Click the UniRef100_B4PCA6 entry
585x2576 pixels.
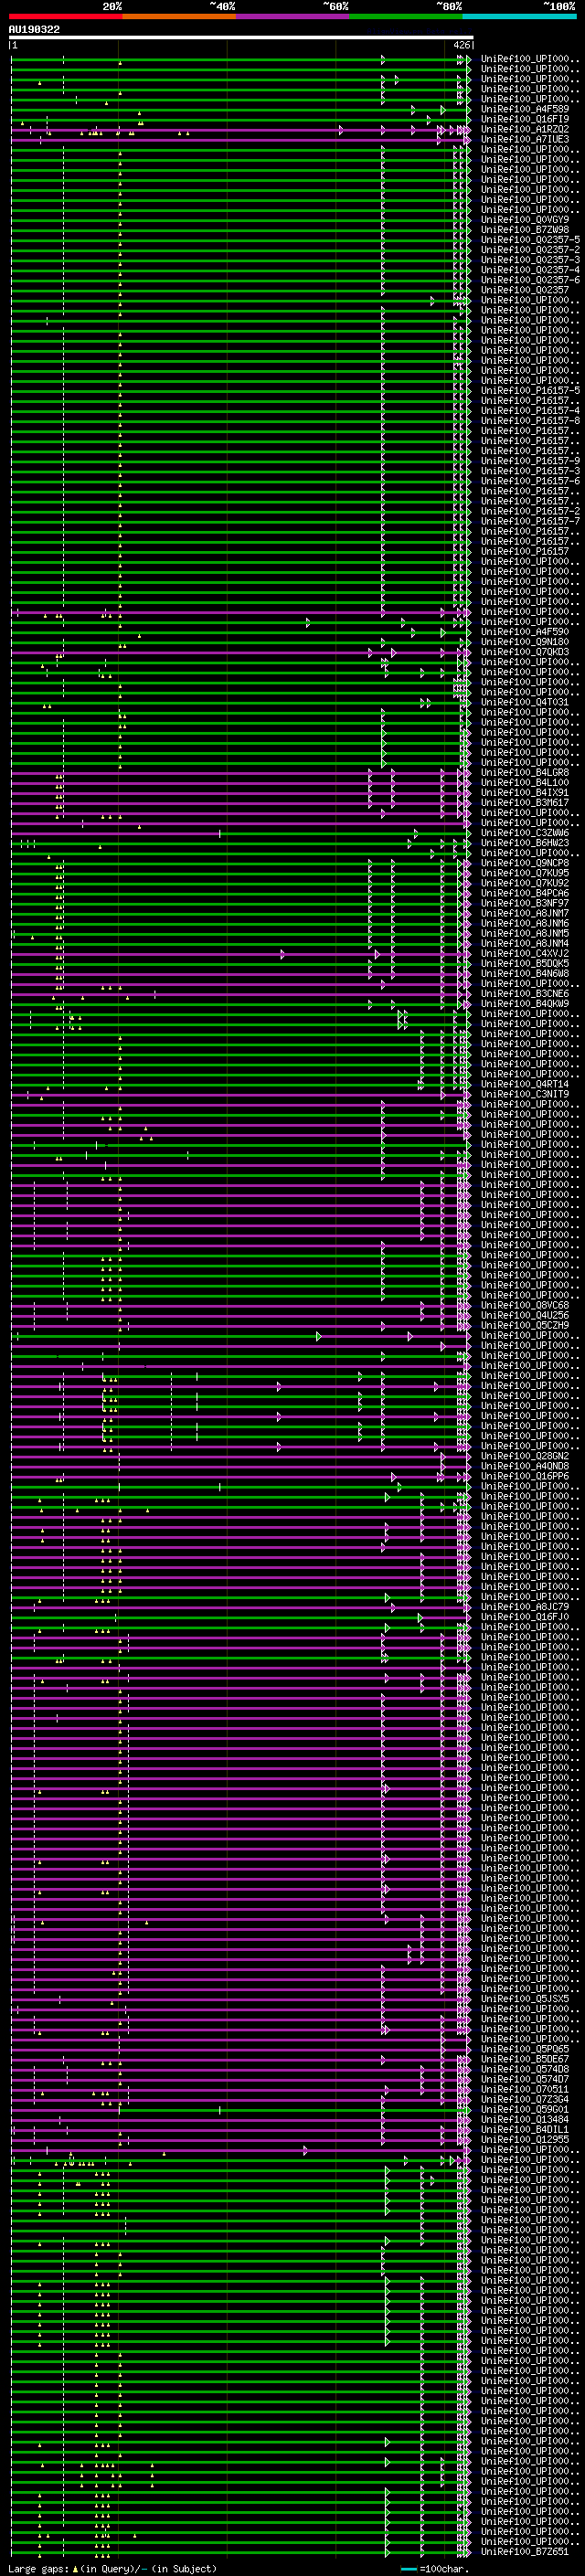coord(525,893)
